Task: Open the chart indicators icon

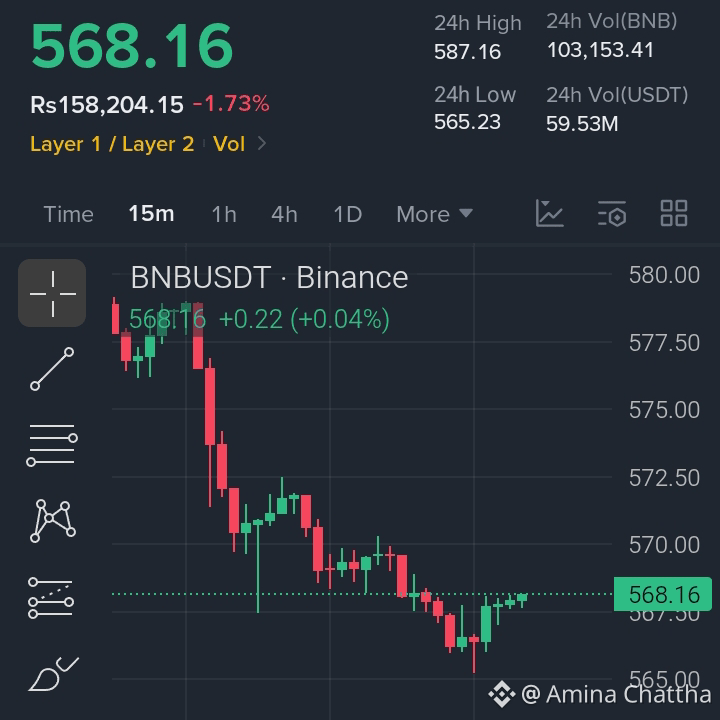Action: click(x=550, y=214)
